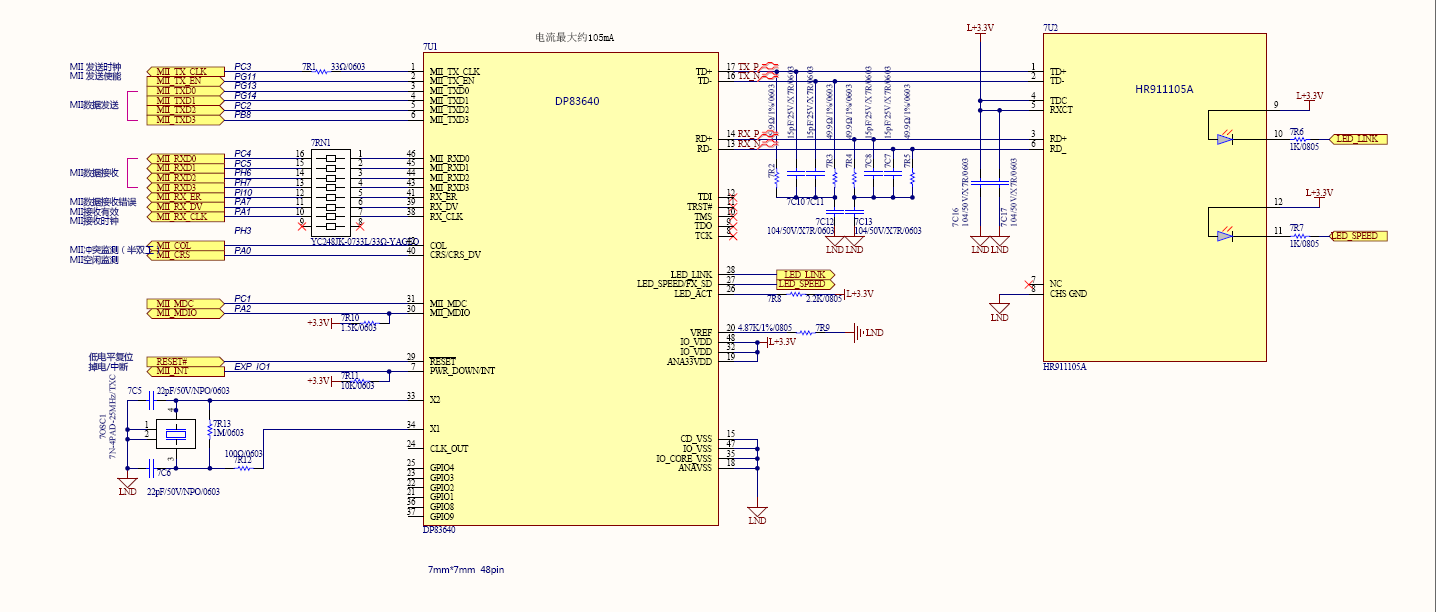
Task: Select the 7C5 22pF capacitor symbol
Action: click(x=149, y=399)
